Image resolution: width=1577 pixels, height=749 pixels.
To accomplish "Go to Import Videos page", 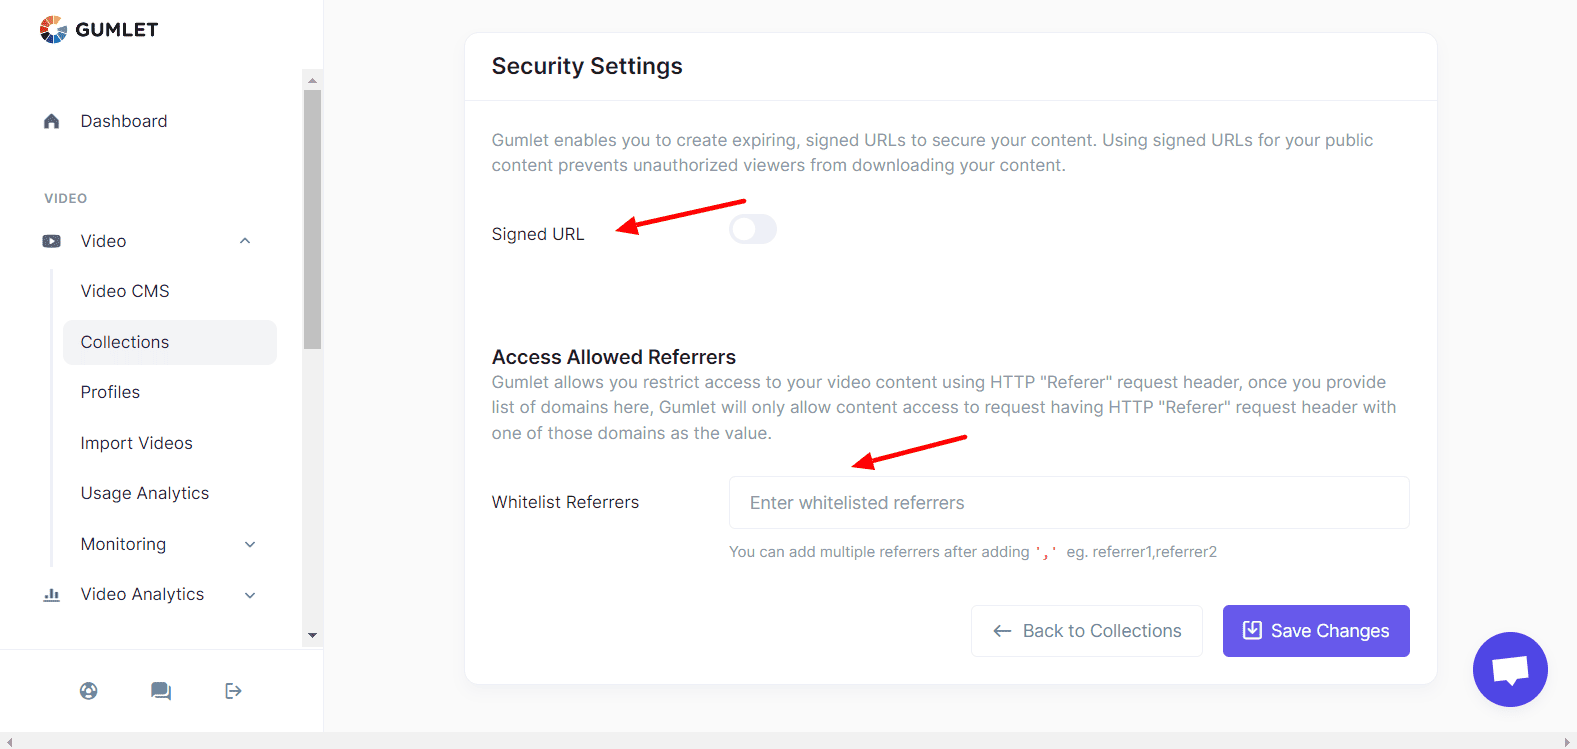I will [137, 443].
